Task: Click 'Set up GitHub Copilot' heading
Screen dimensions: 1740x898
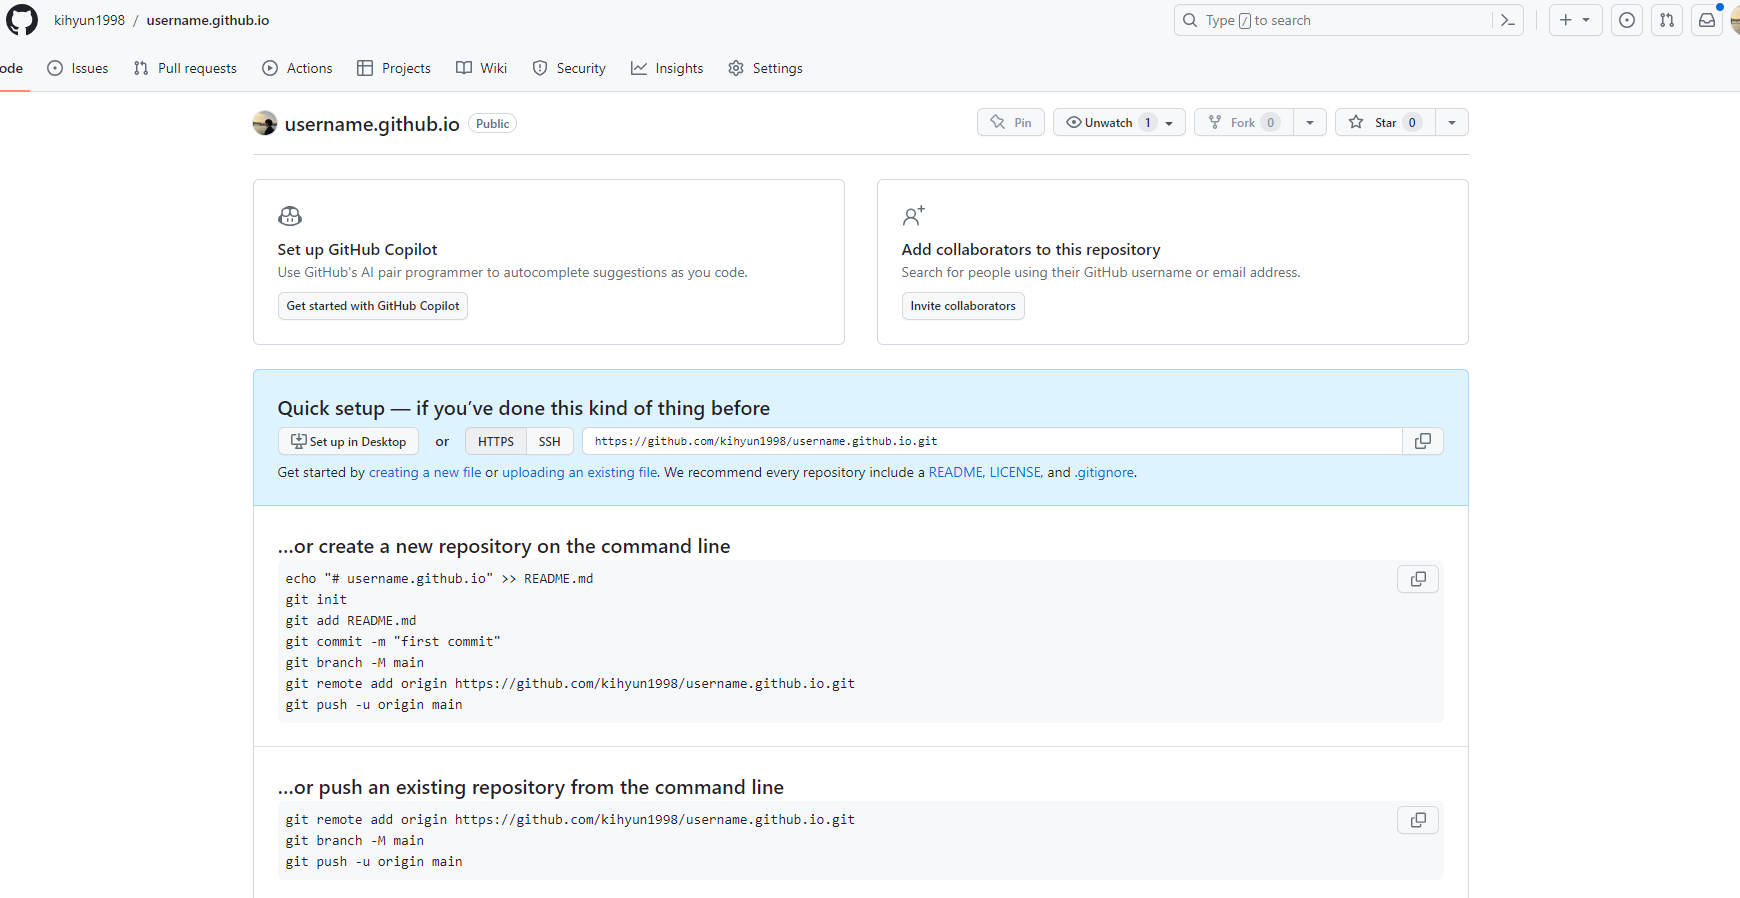Action: tap(357, 250)
